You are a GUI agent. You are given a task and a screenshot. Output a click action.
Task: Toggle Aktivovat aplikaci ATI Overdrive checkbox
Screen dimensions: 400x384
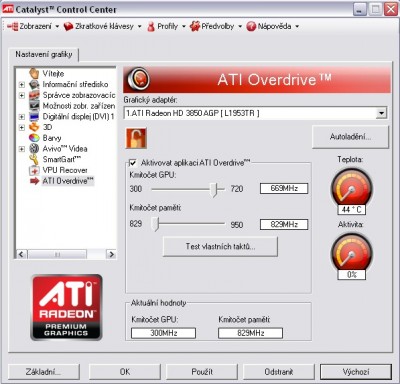coord(133,163)
